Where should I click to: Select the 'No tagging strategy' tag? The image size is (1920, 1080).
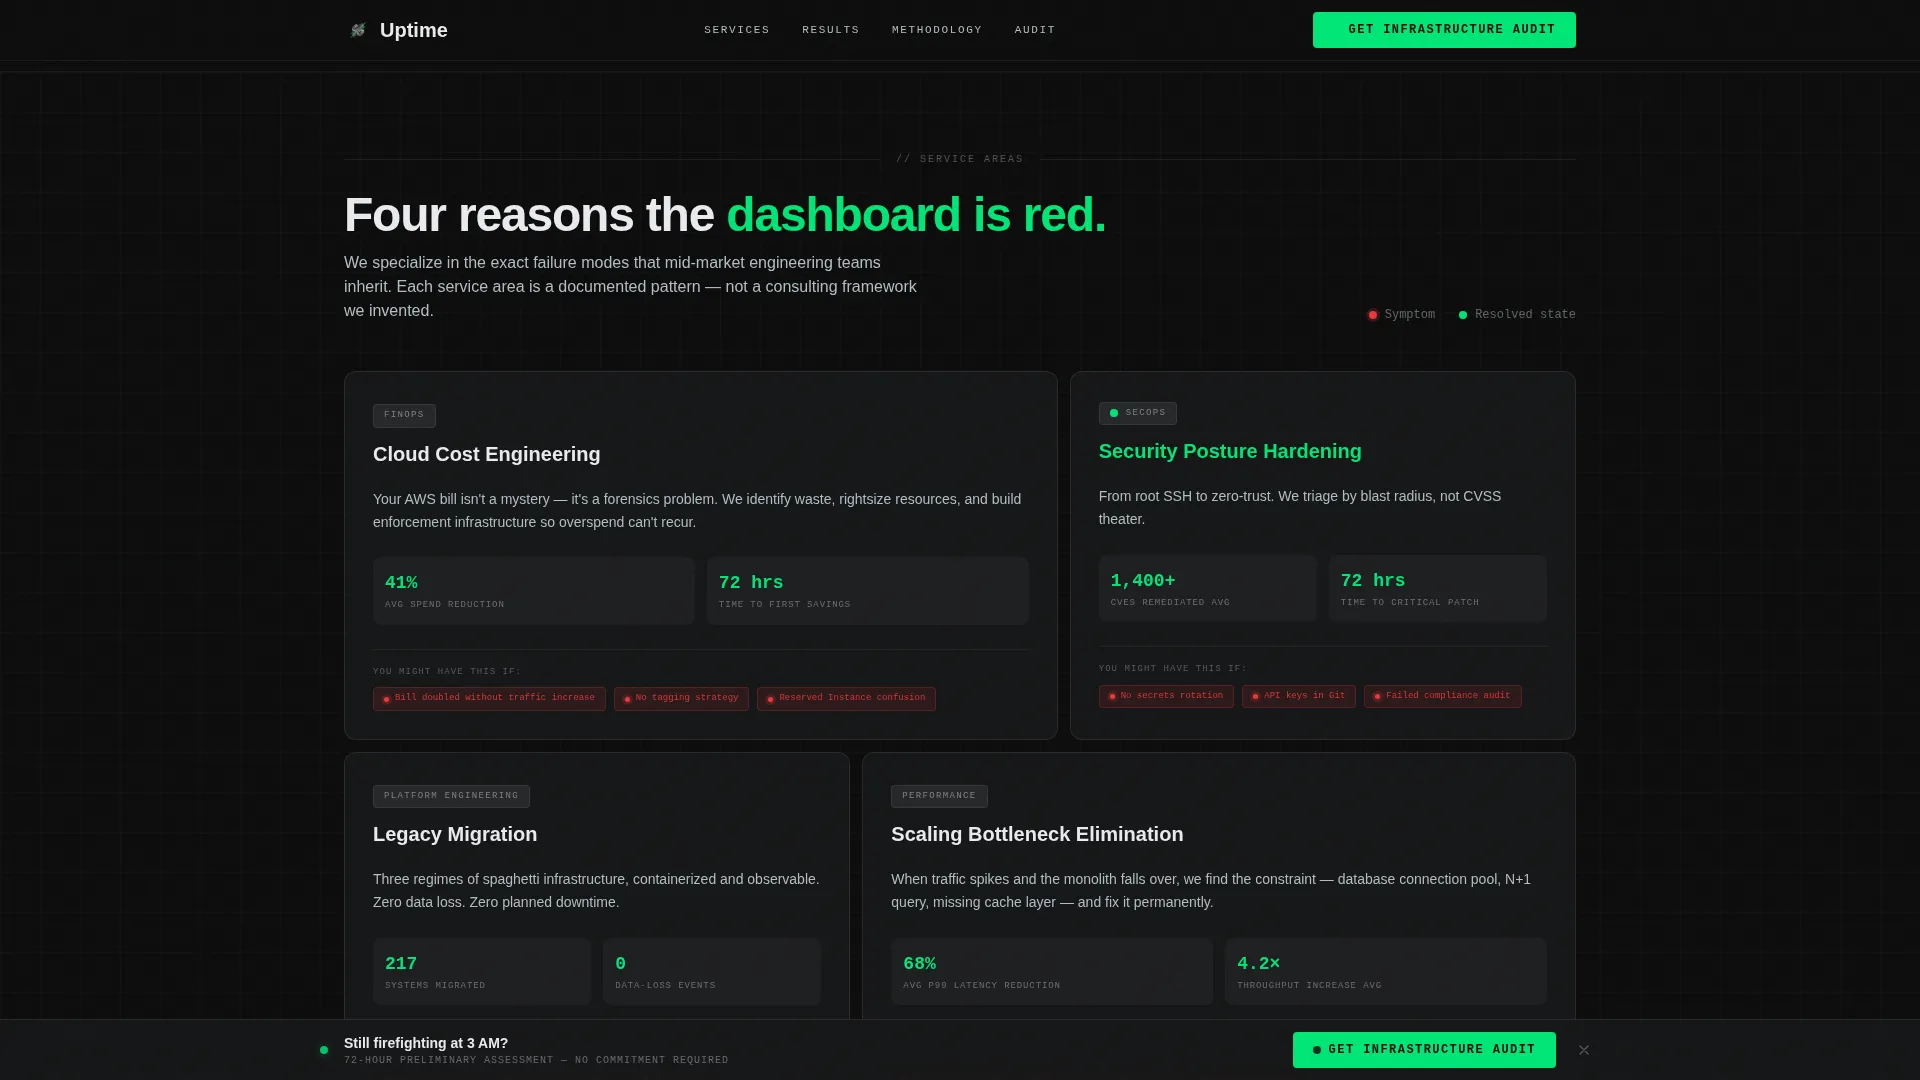point(681,698)
